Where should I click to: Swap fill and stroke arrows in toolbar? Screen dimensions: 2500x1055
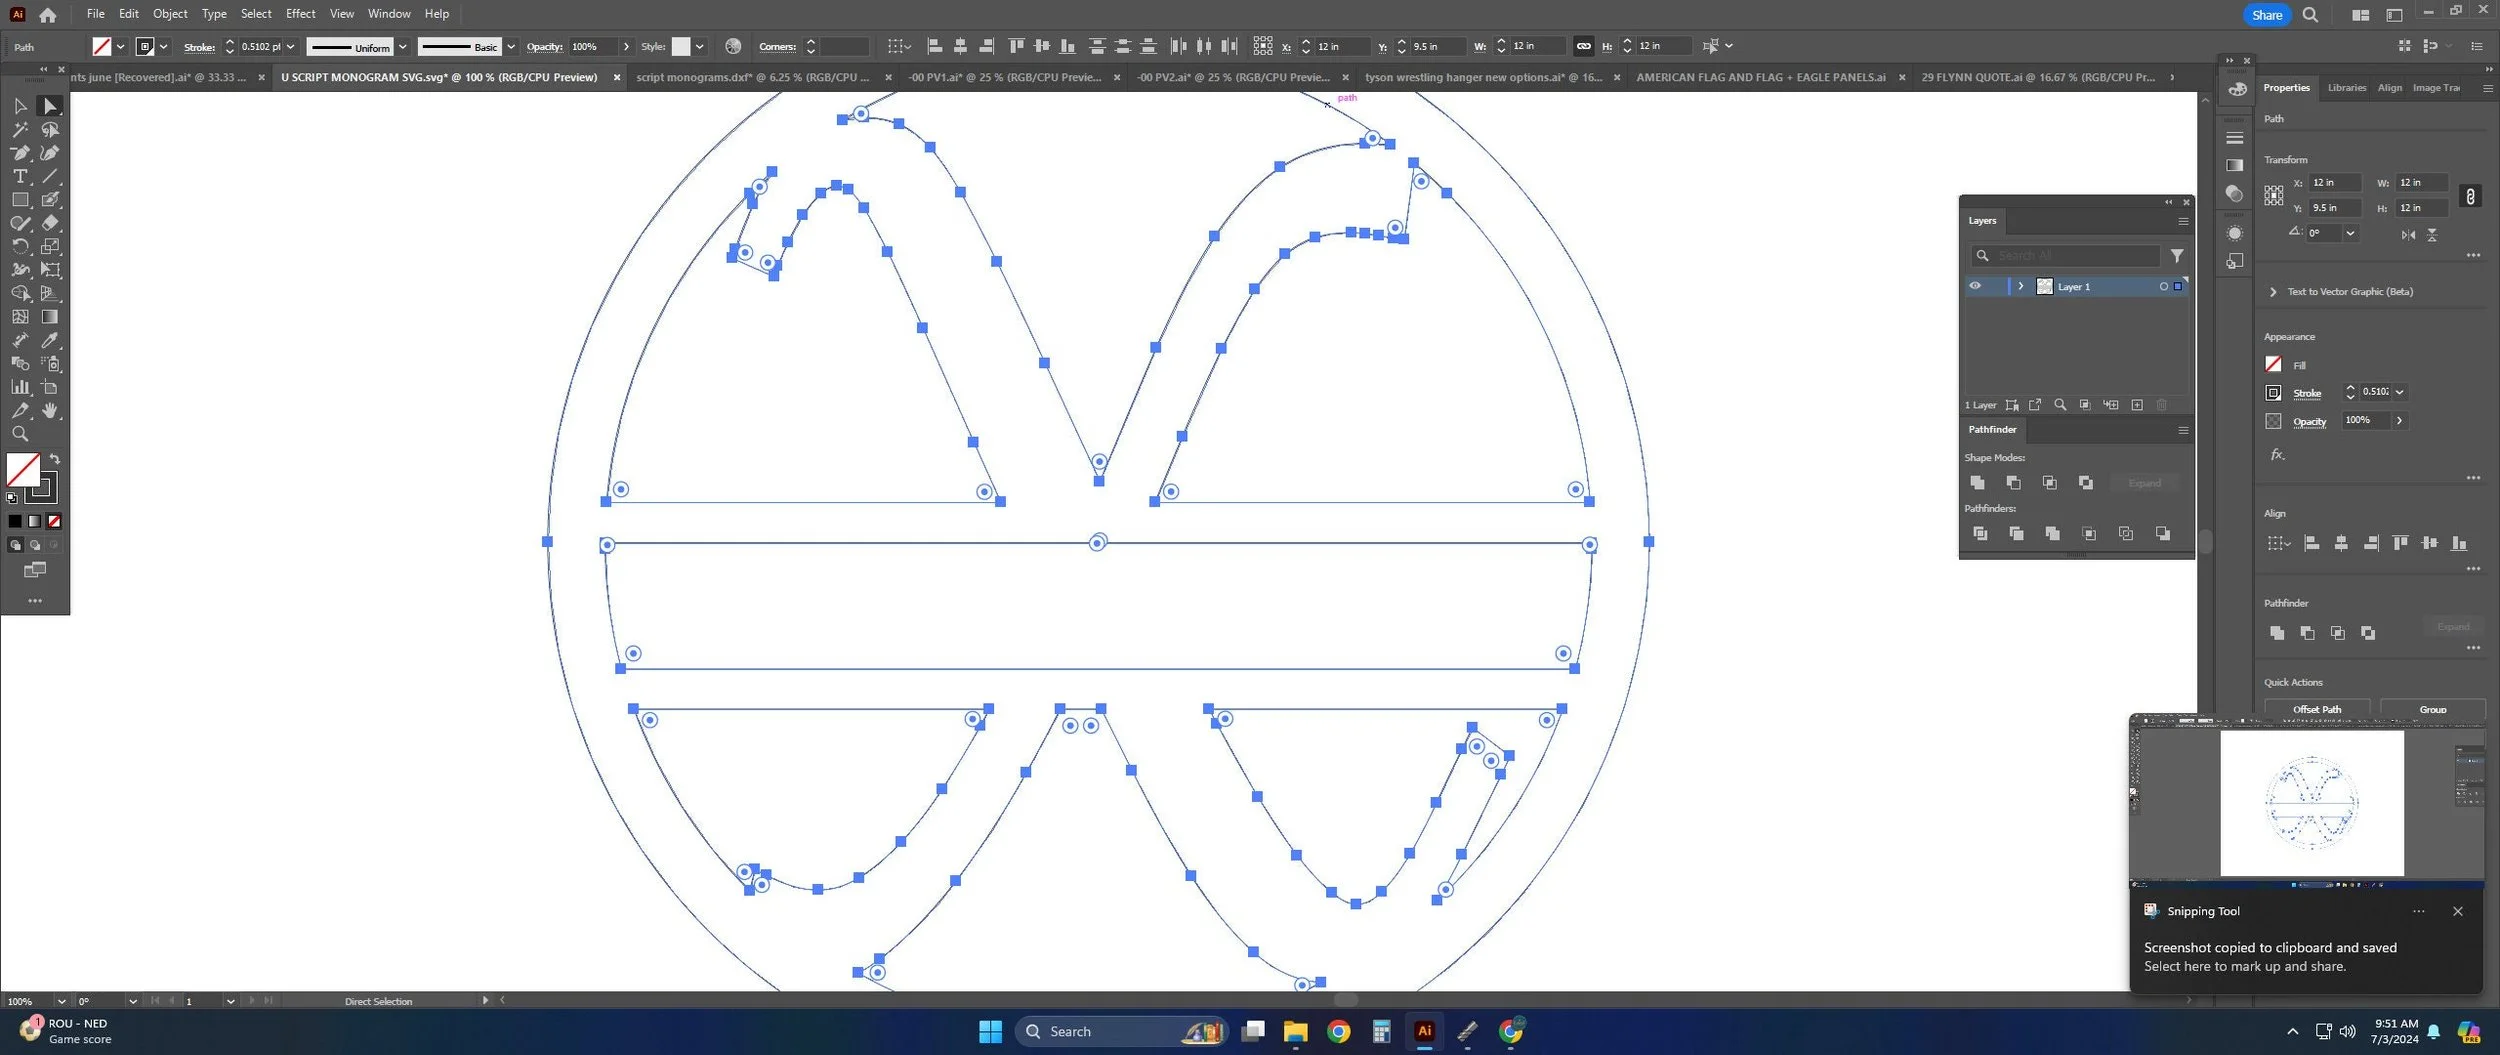coord(55,459)
